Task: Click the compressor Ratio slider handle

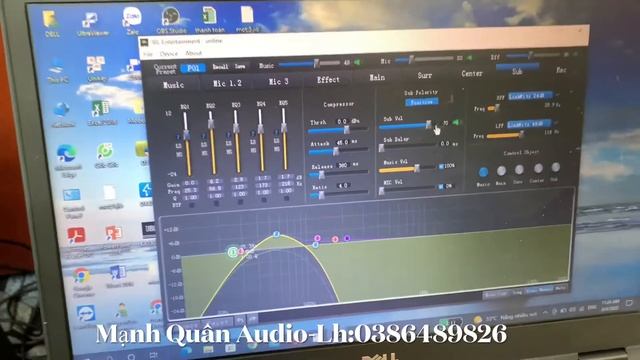Action: 321,195
